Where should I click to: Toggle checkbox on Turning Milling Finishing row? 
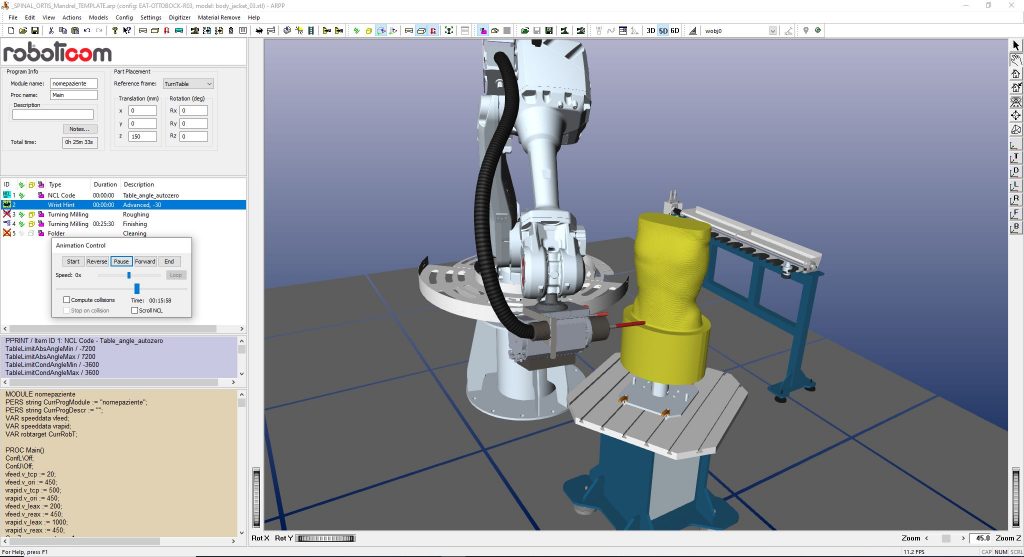[31, 224]
